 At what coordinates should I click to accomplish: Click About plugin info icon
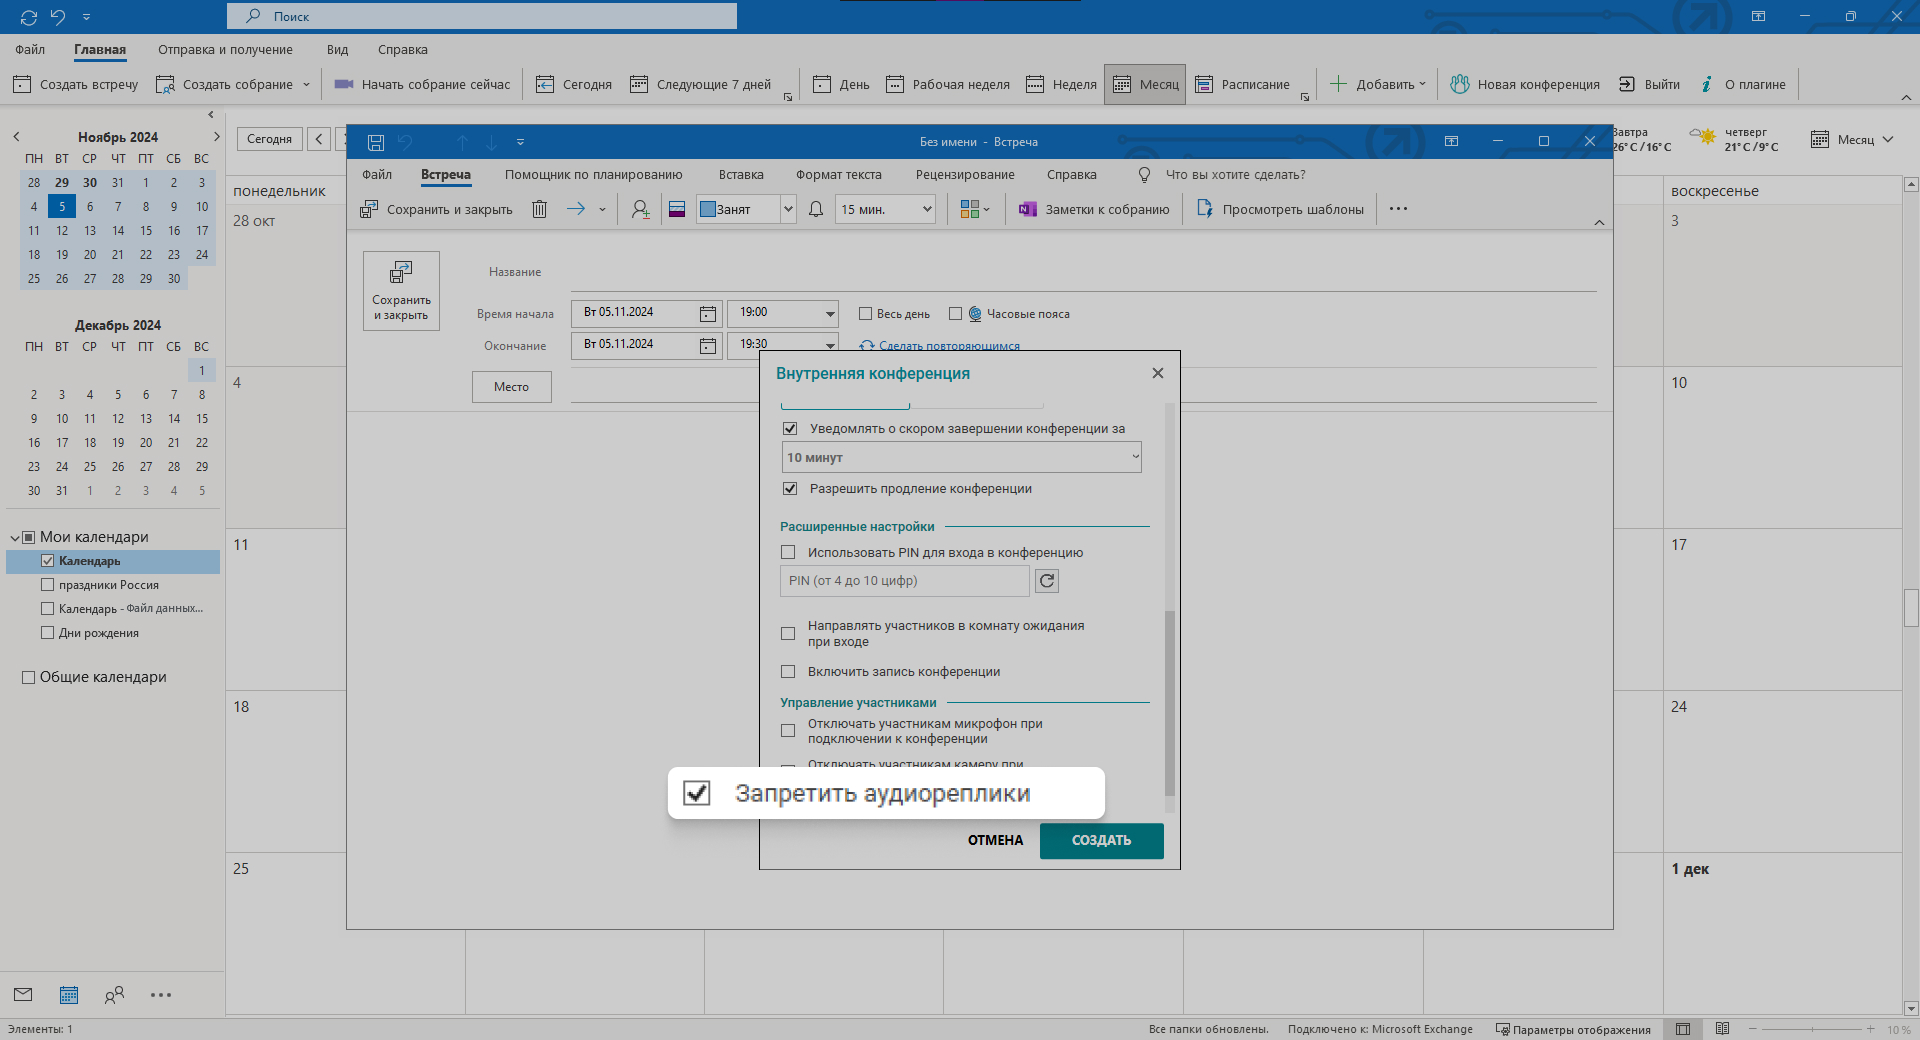(1707, 84)
